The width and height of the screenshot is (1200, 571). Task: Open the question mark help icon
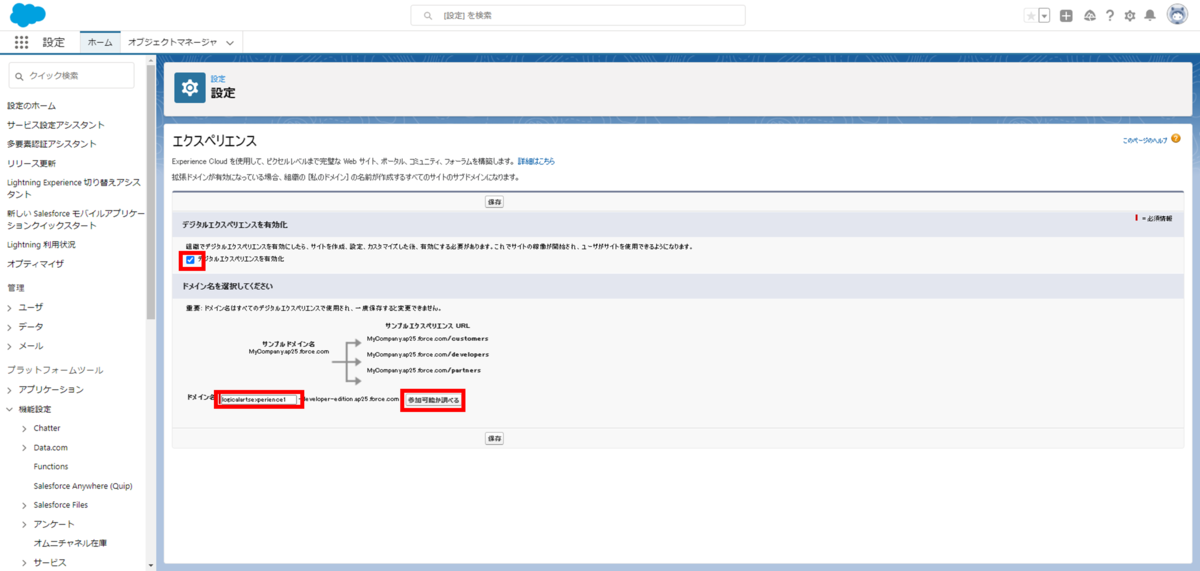pyautogui.click(x=1110, y=16)
